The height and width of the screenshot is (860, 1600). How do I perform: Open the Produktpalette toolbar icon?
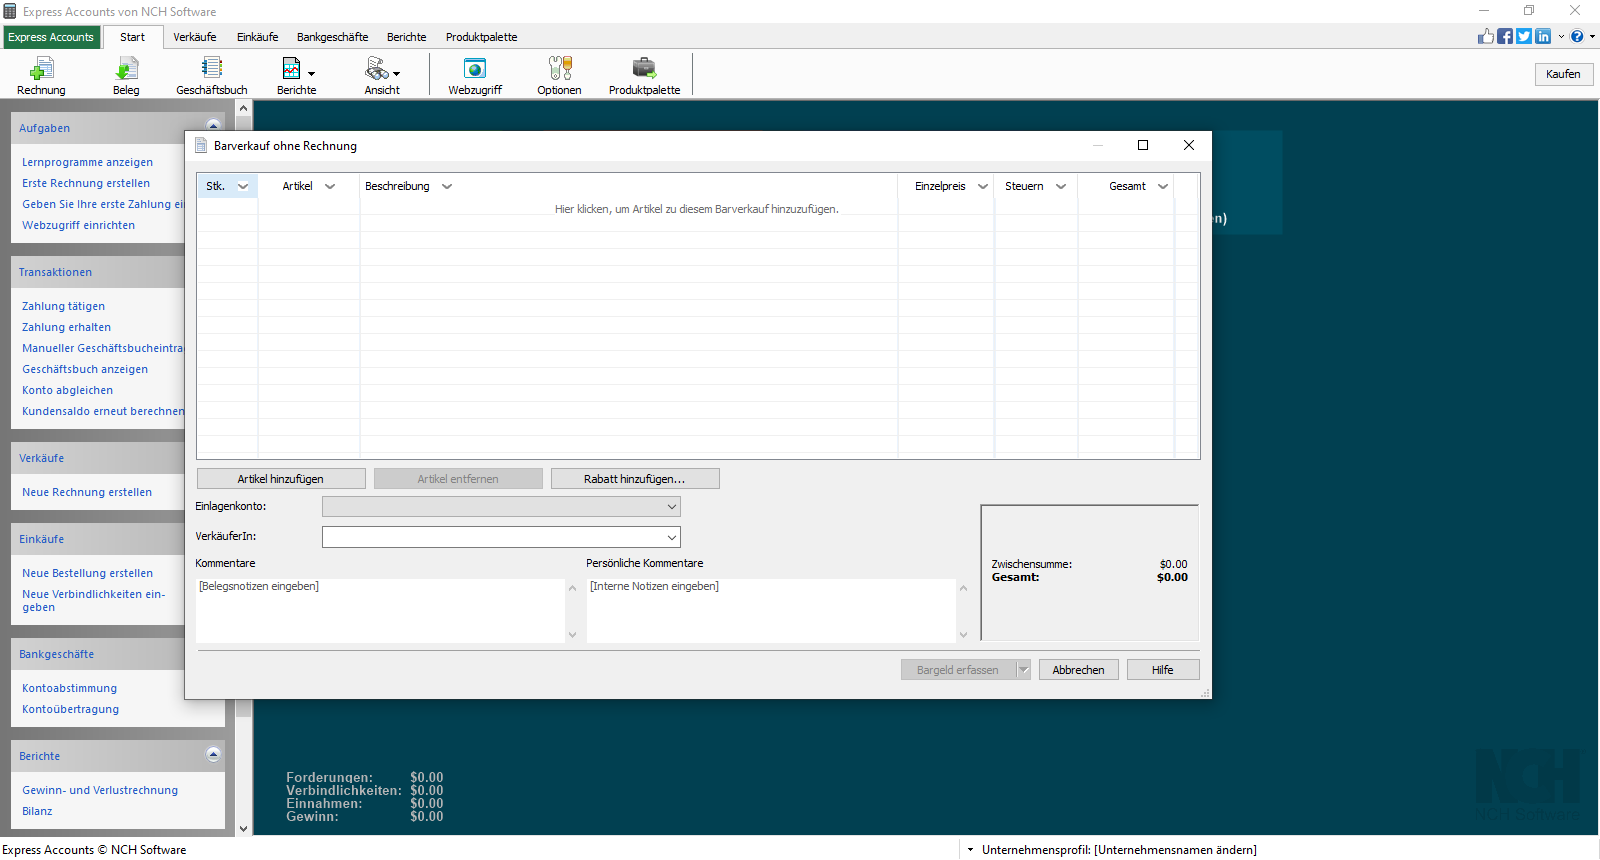[644, 75]
